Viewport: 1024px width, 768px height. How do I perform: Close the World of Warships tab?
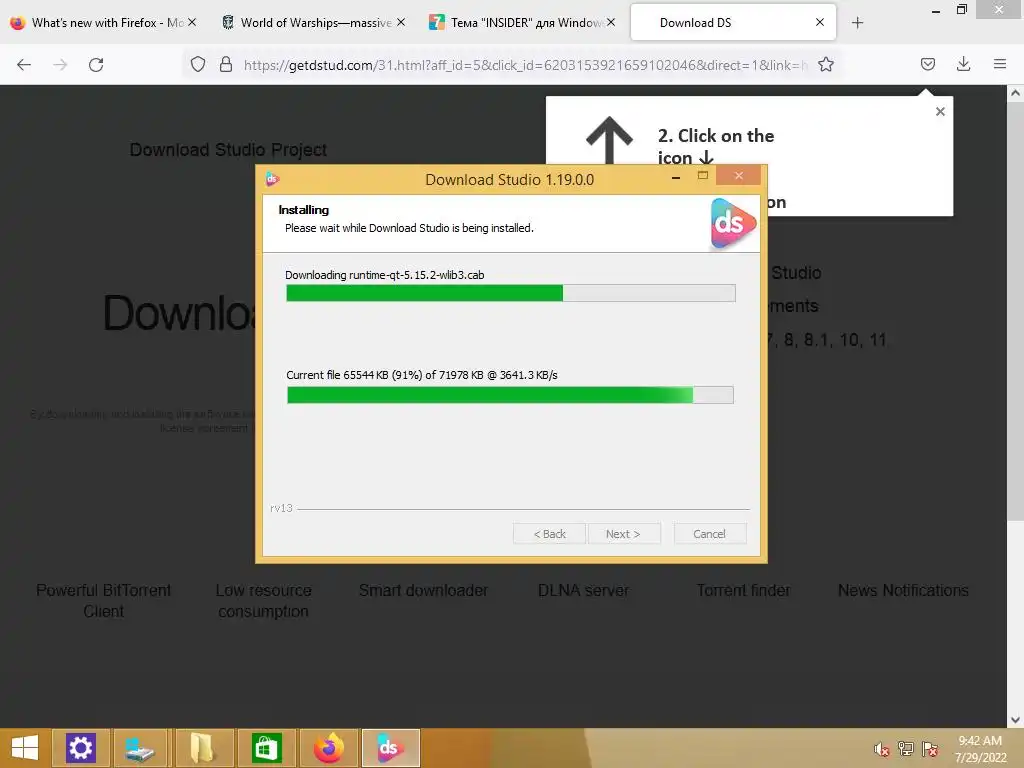coord(401,22)
